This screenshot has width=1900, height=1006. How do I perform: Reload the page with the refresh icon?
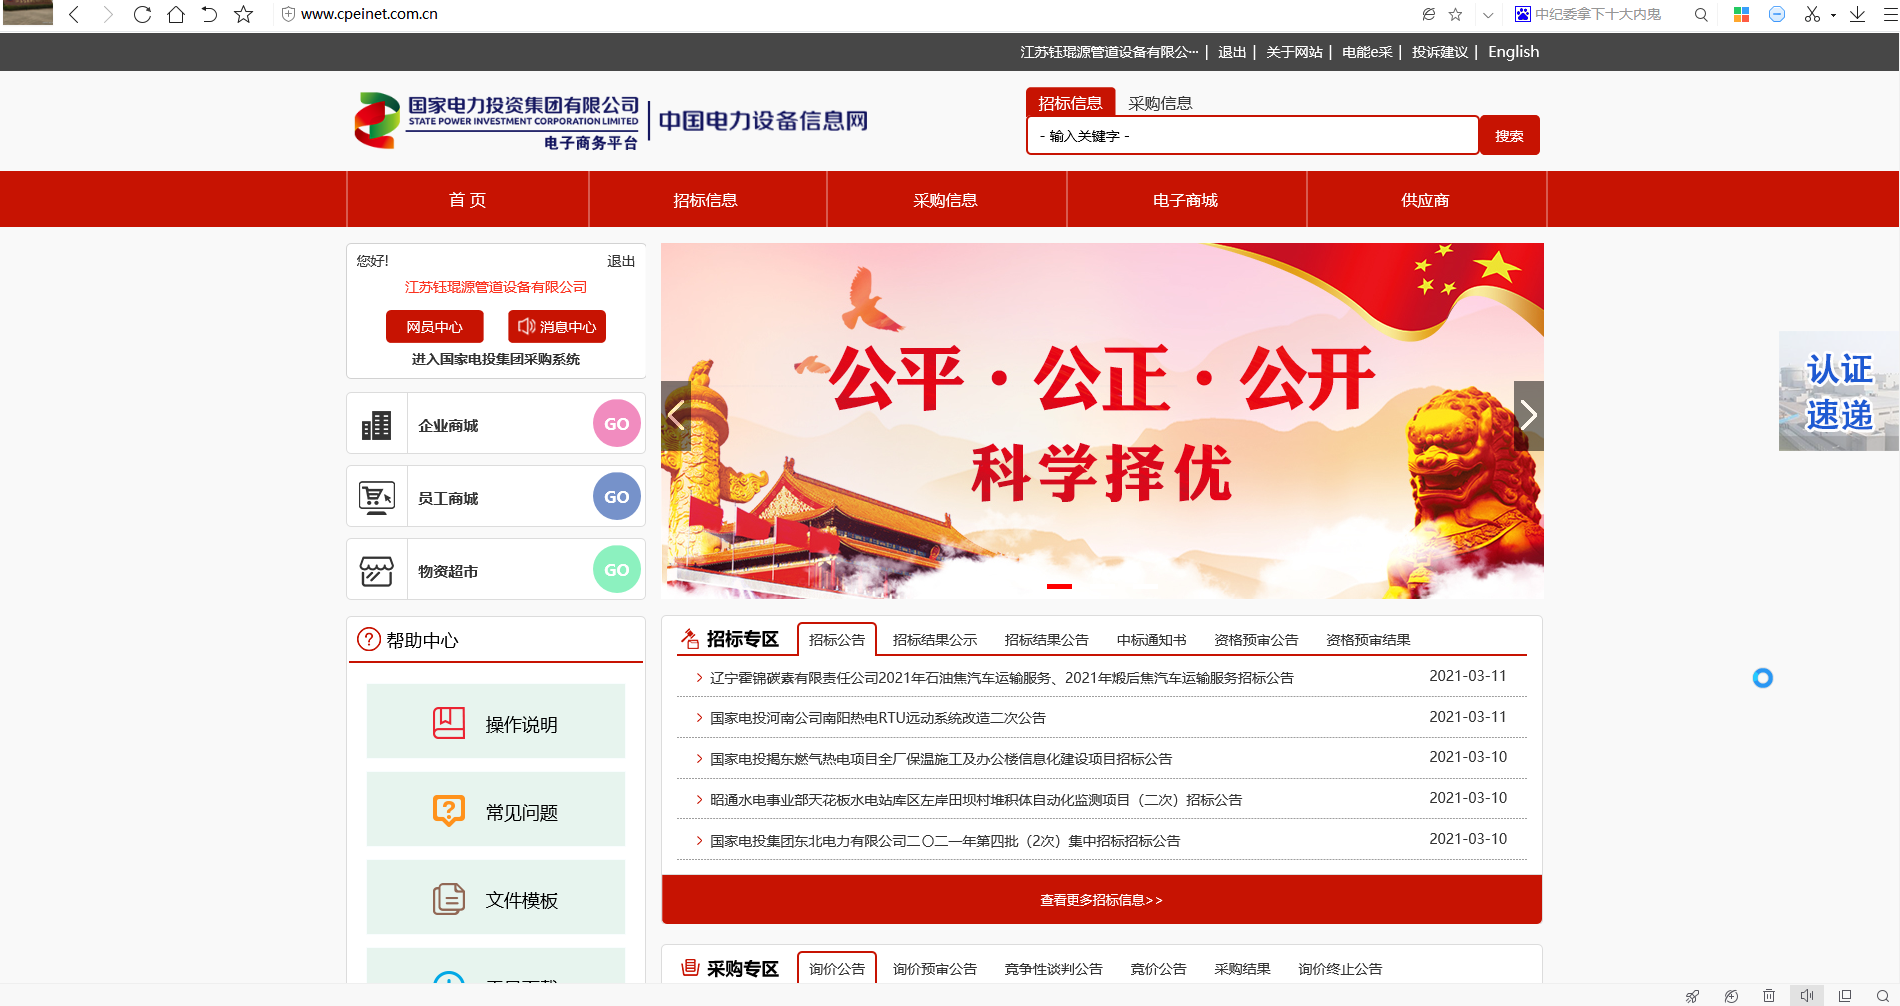(x=142, y=14)
